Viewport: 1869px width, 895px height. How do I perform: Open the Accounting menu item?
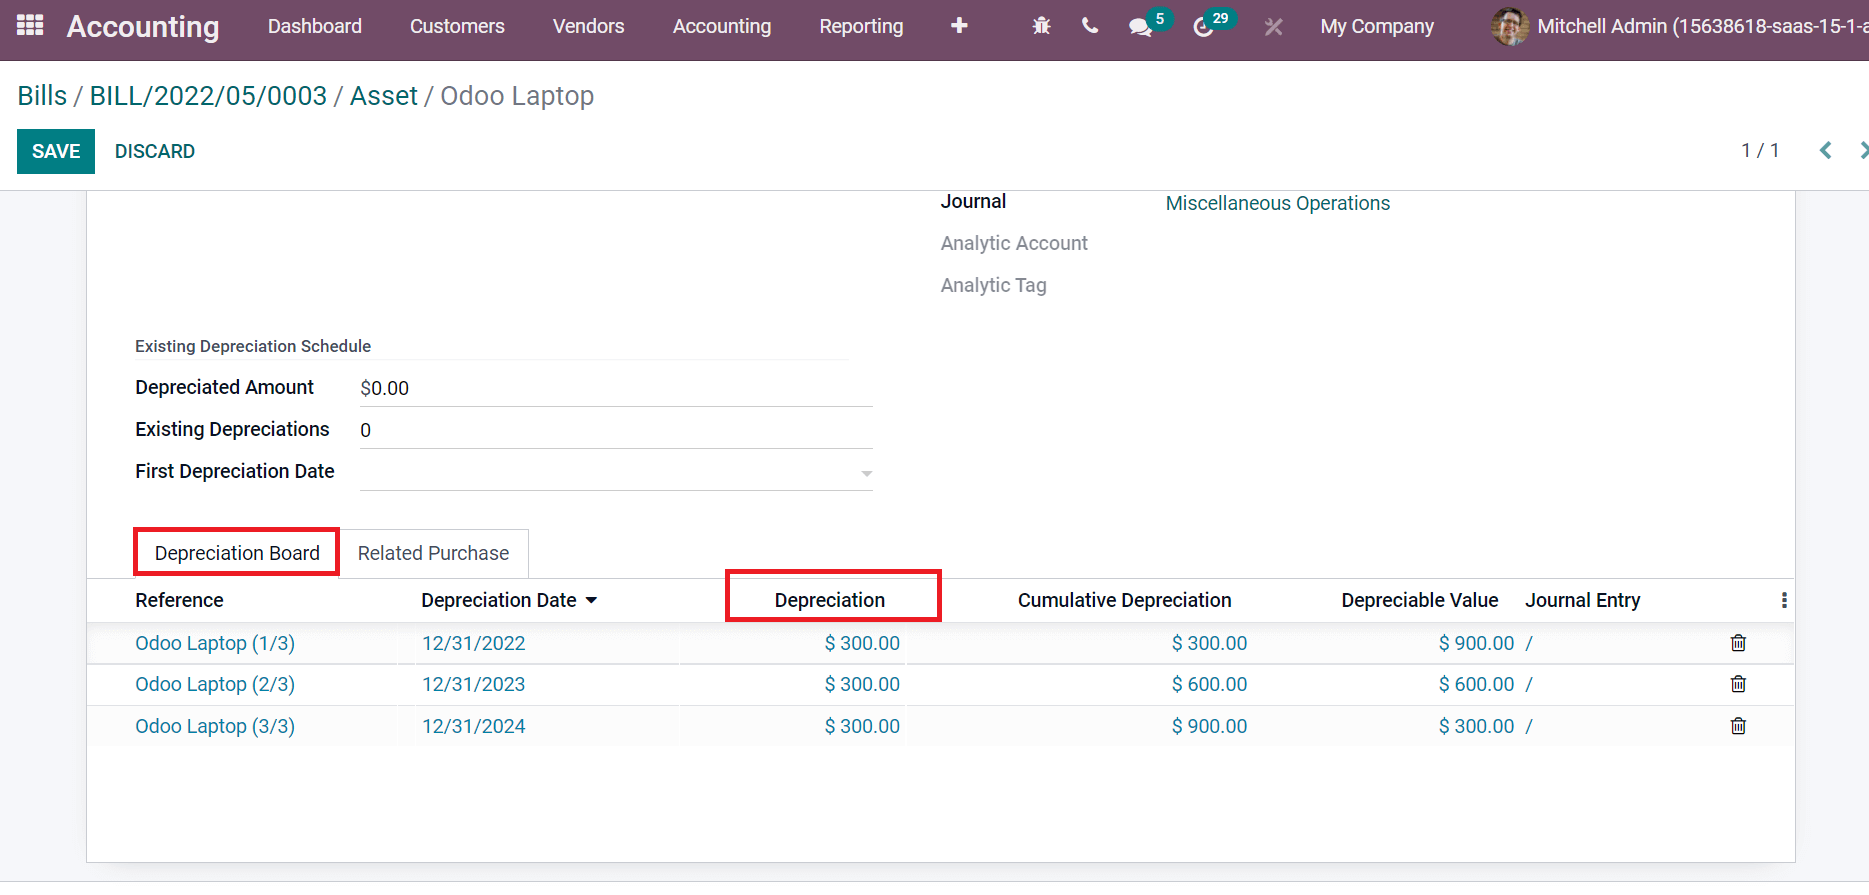tap(722, 26)
